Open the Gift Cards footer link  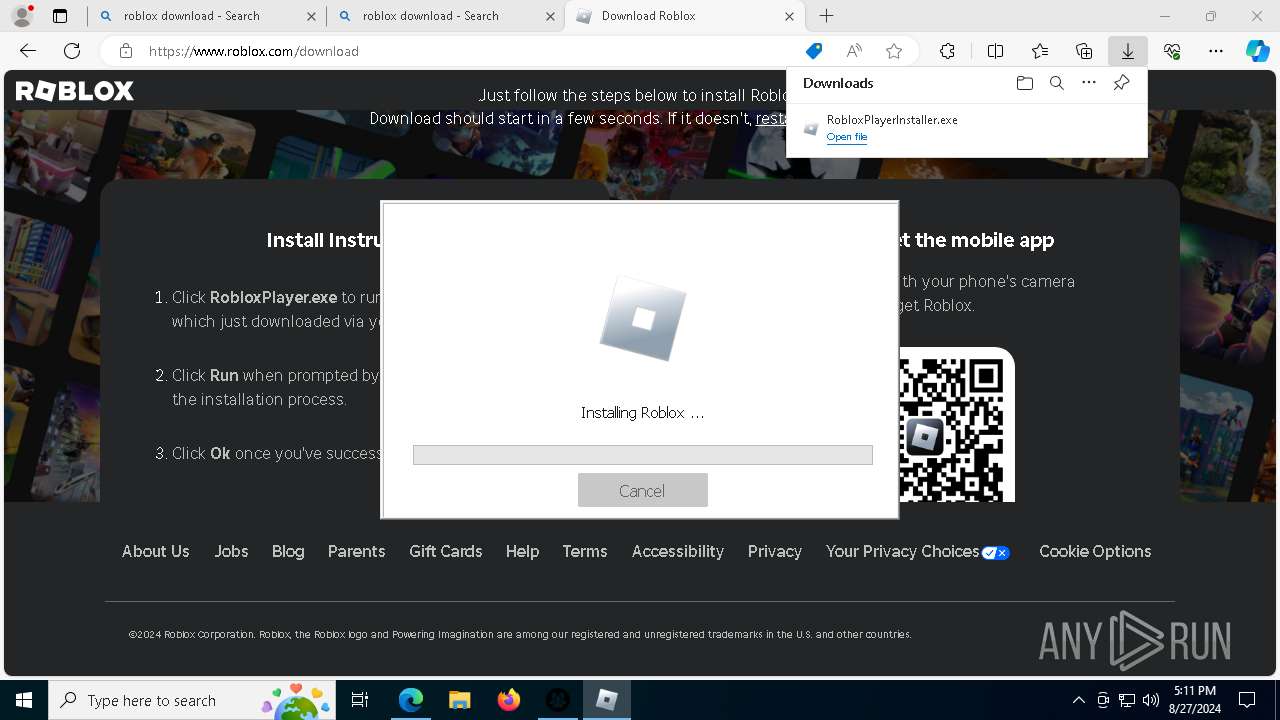click(445, 551)
